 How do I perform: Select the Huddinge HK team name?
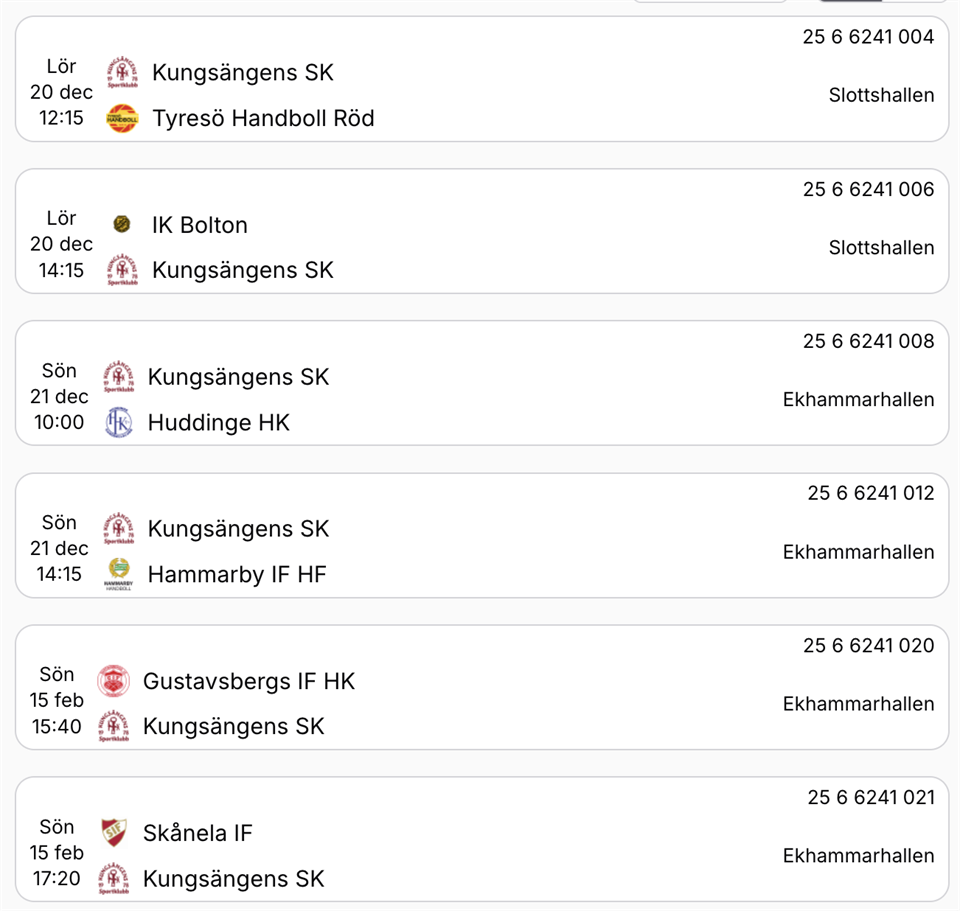(x=218, y=423)
